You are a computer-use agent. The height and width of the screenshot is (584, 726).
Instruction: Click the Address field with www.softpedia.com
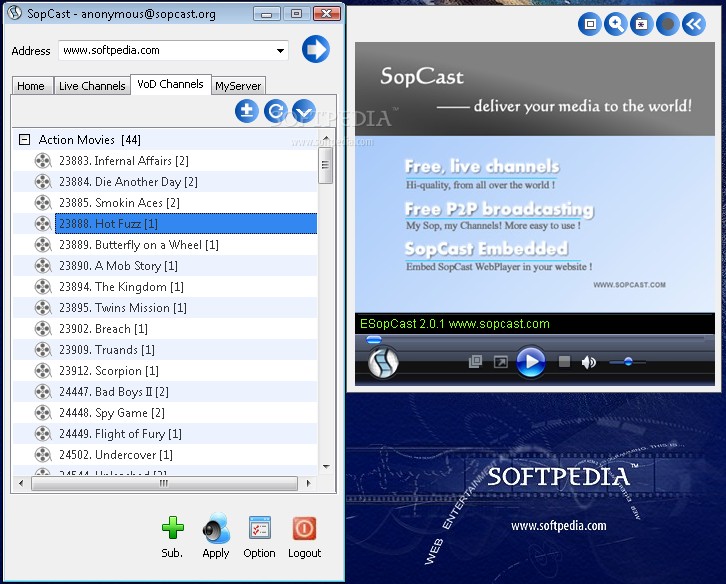[173, 50]
